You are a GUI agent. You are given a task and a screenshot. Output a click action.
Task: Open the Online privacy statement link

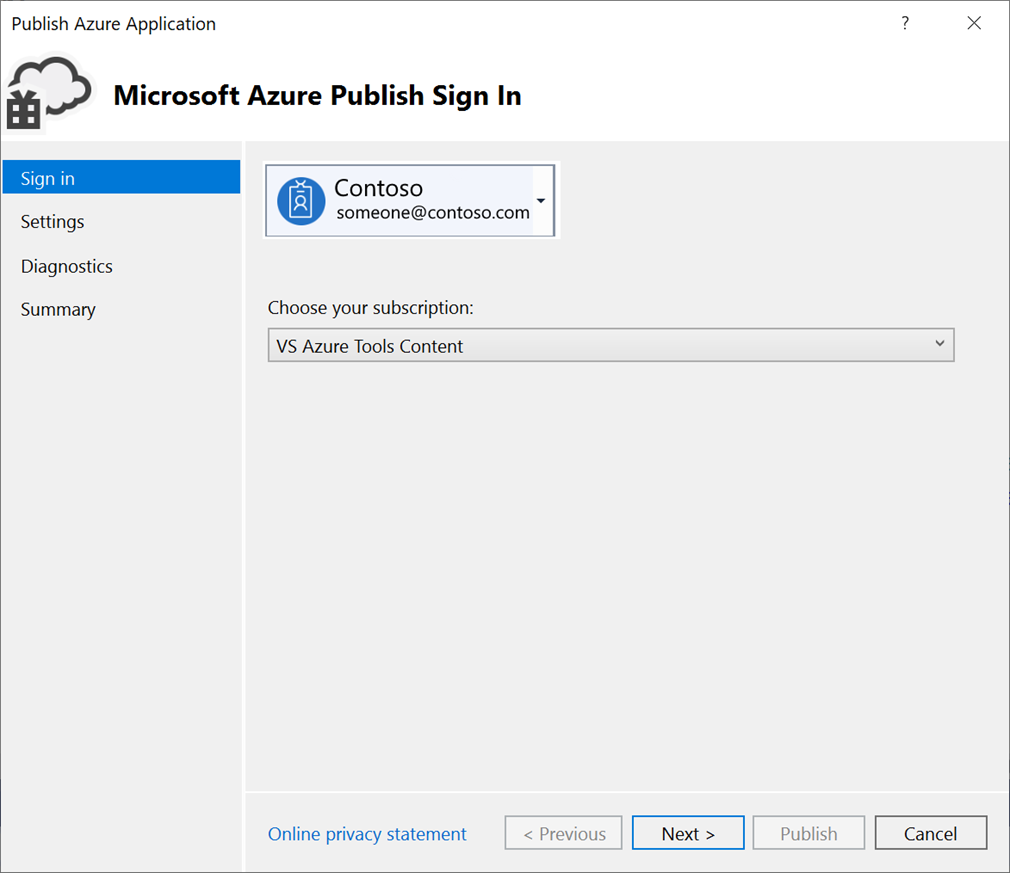point(366,833)
